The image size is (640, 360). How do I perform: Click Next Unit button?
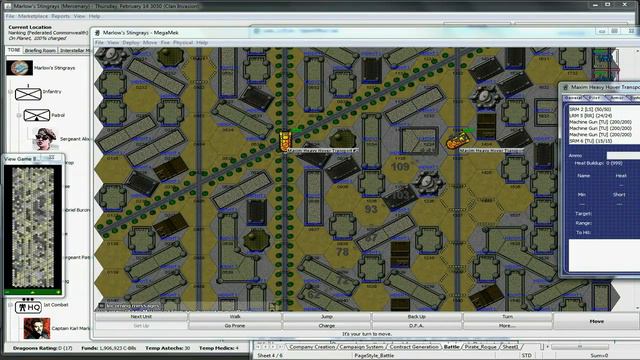(x=141, y=317)
